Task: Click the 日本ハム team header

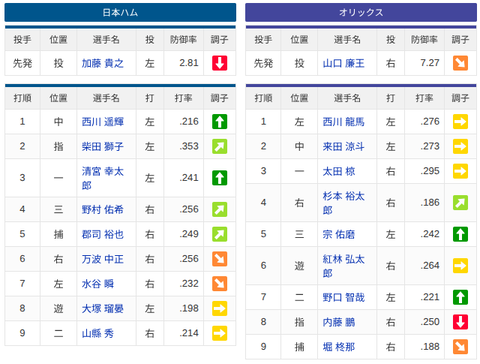Action: [x=120, y=12]
